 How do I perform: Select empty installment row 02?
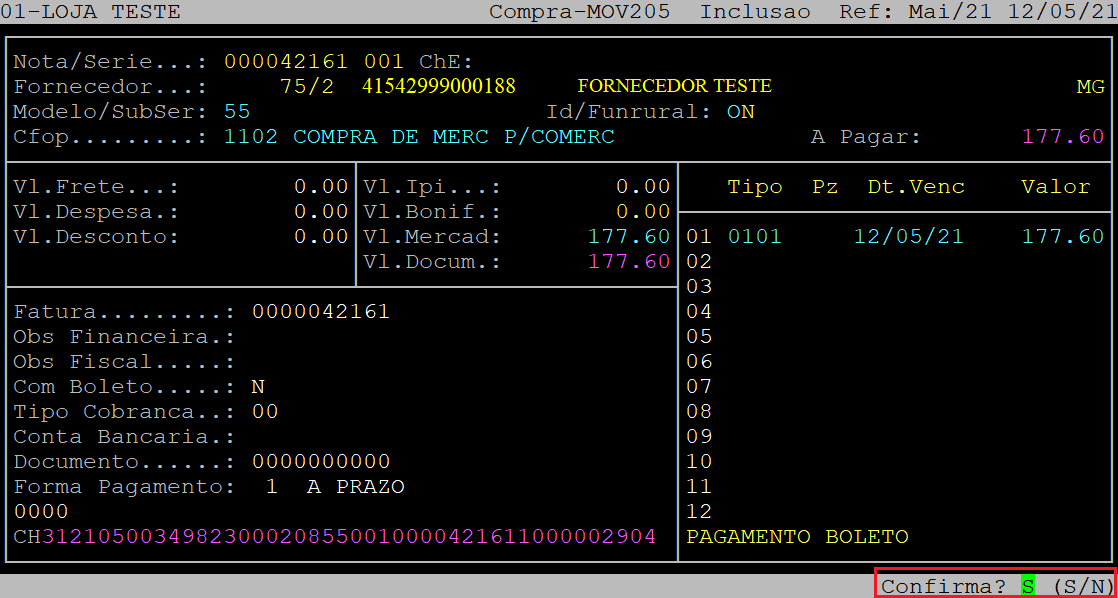click(699, 261)
